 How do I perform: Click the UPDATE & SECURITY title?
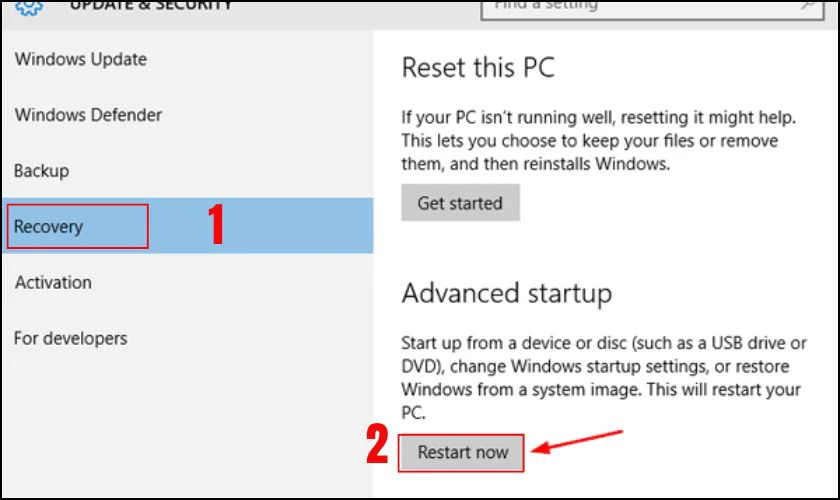point(150,6)
